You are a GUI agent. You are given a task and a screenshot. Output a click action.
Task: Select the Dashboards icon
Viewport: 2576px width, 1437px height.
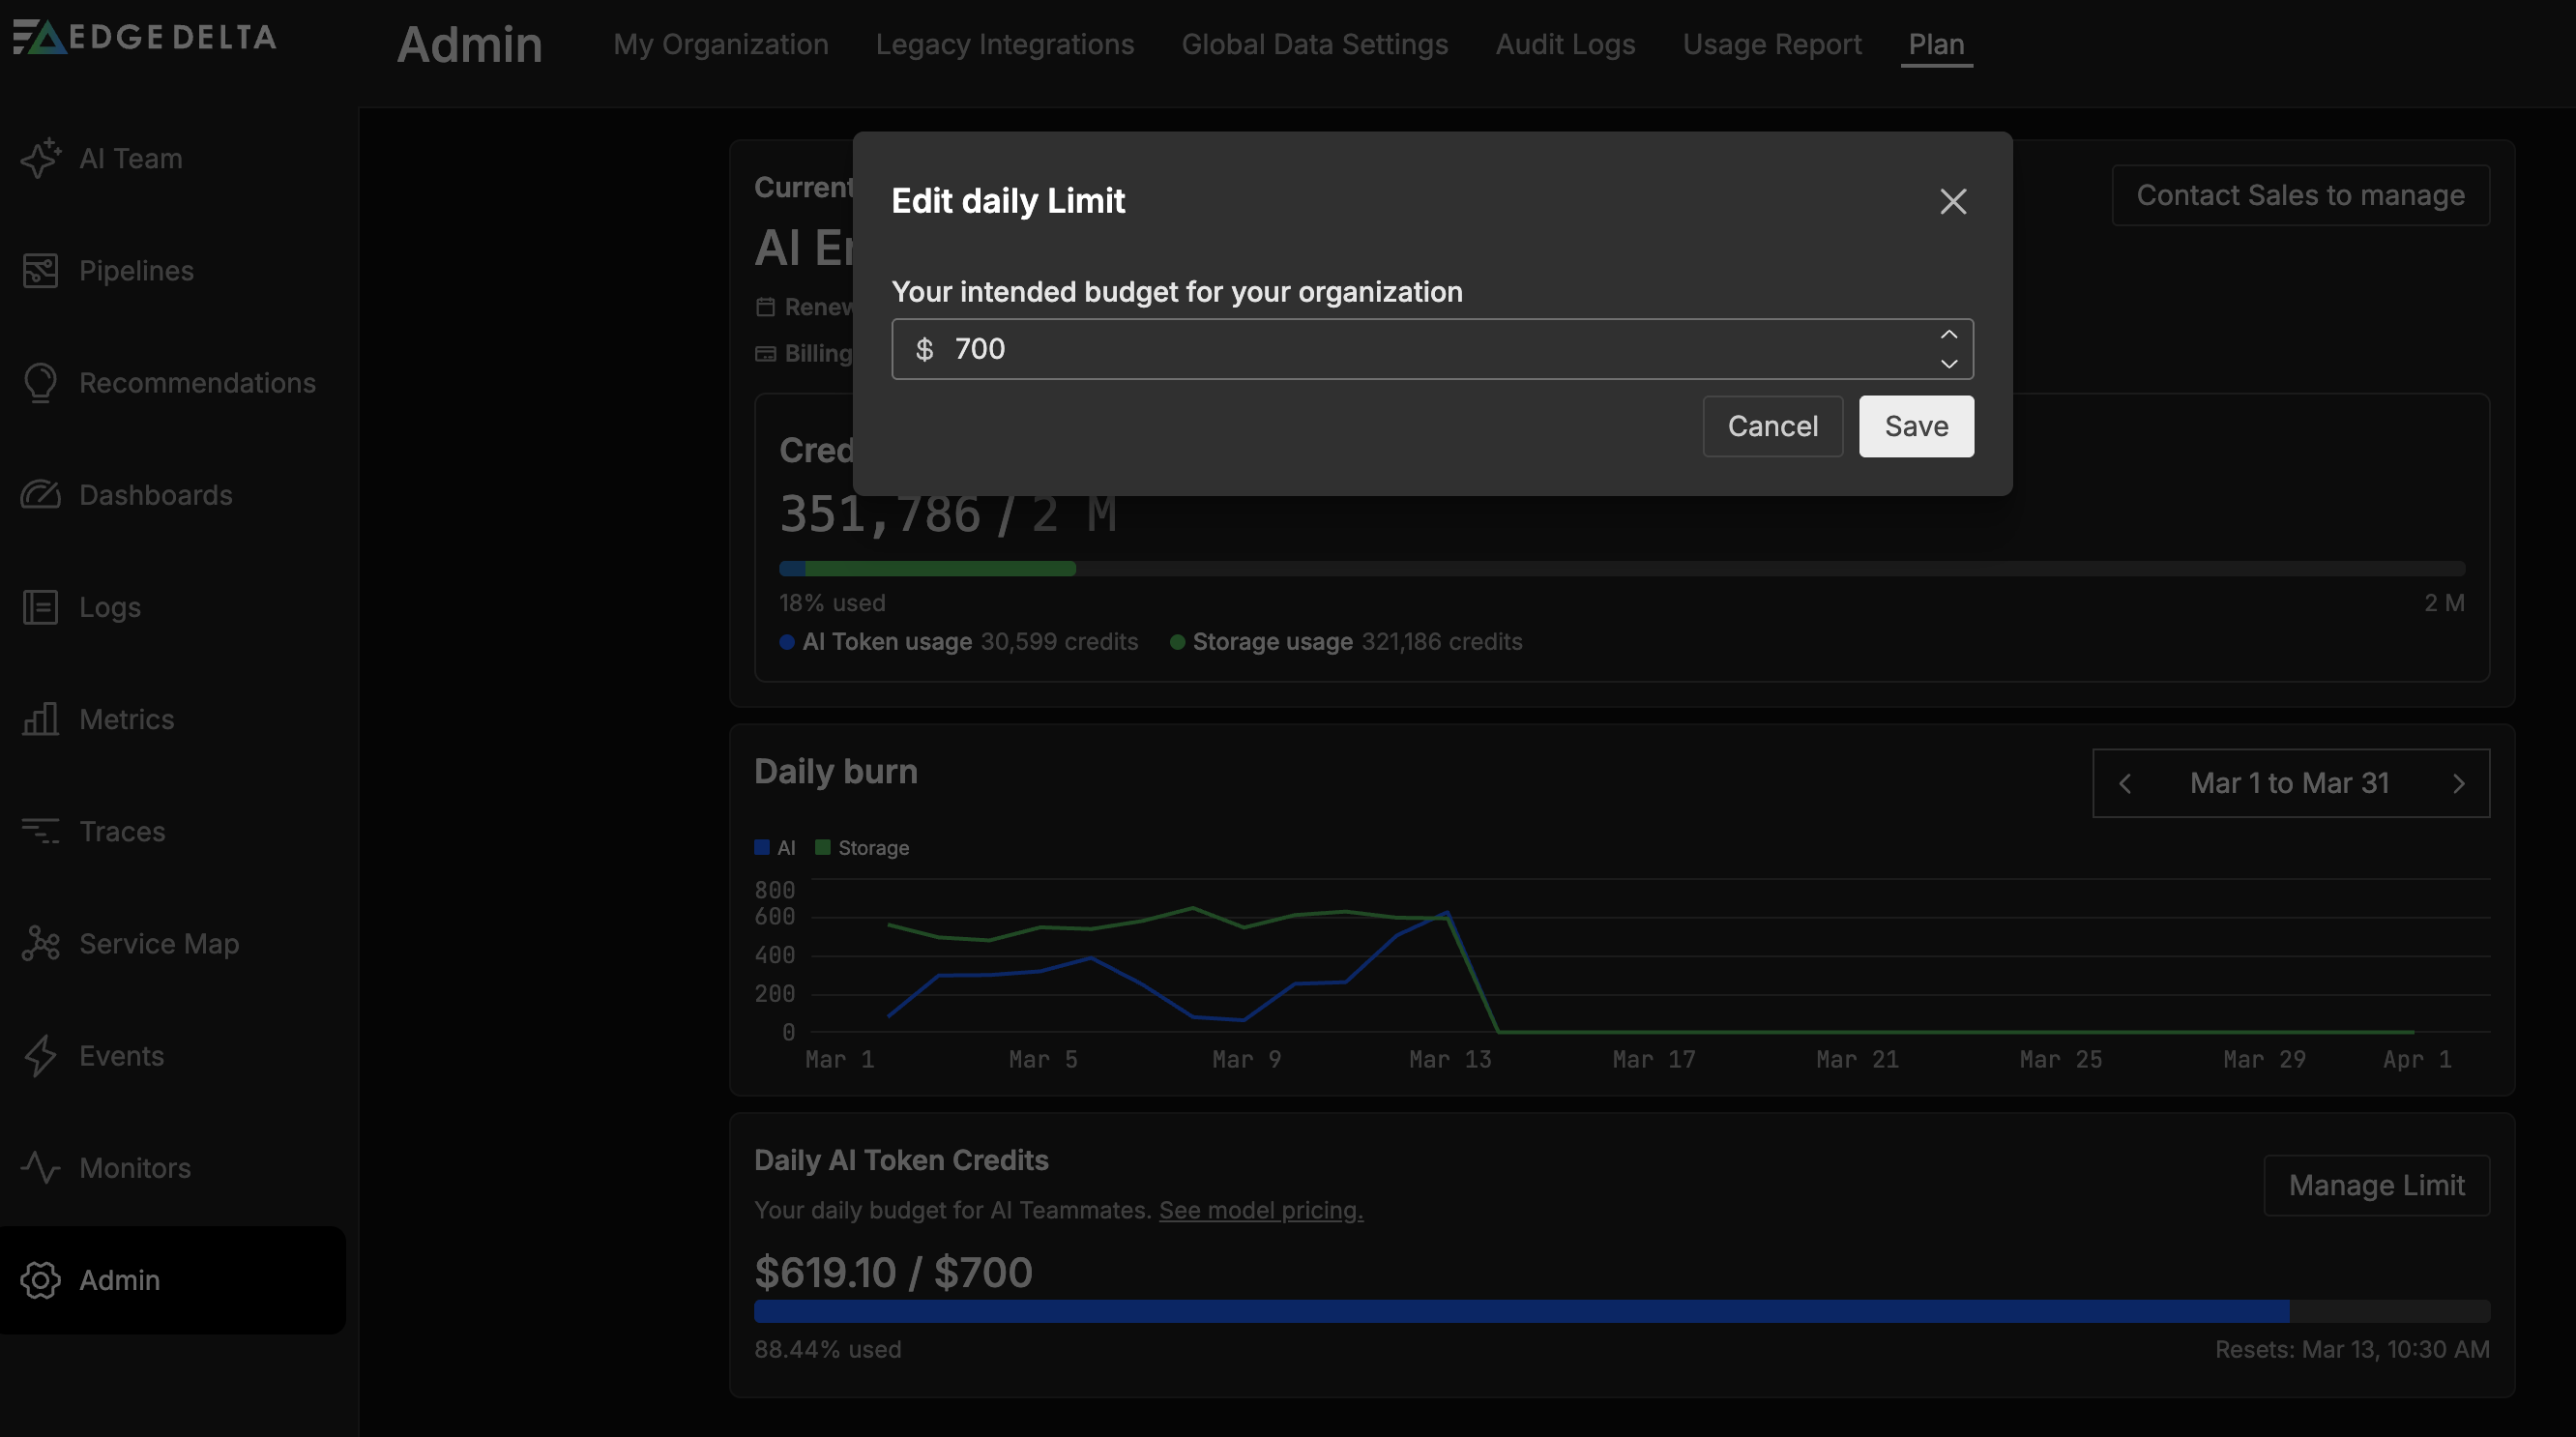point(41,494)
